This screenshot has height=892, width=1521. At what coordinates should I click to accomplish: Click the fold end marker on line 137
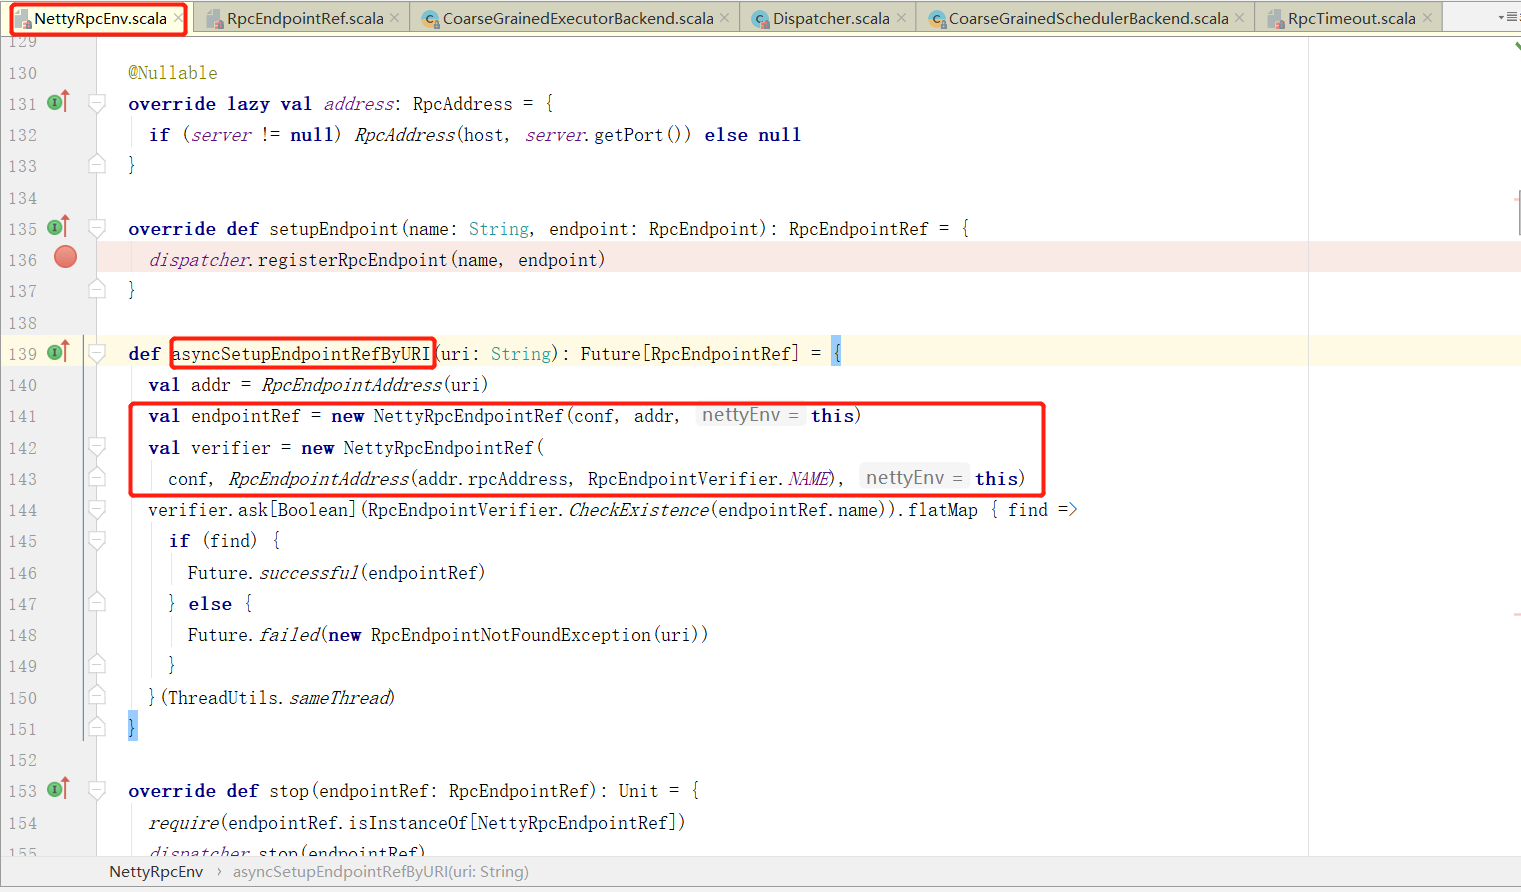[97, 289]
